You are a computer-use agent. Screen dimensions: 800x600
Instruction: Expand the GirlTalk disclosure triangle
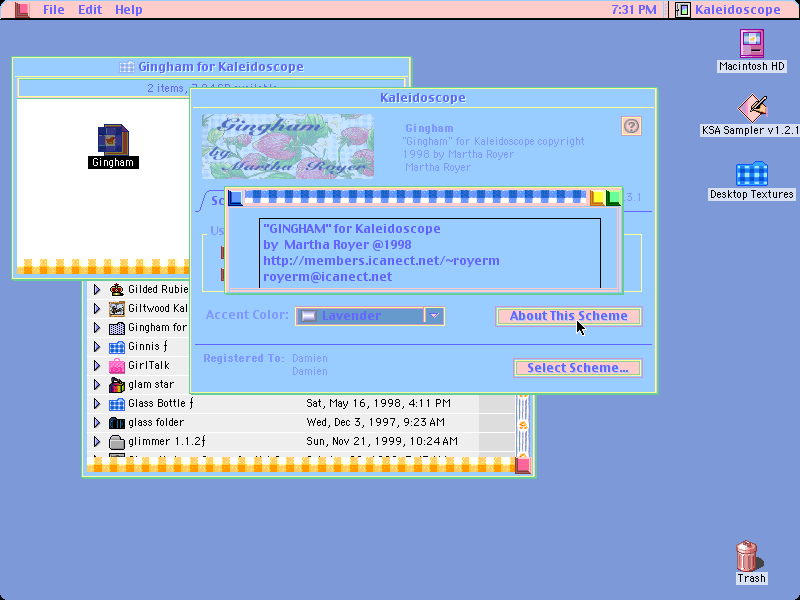(x=97, y=366)
